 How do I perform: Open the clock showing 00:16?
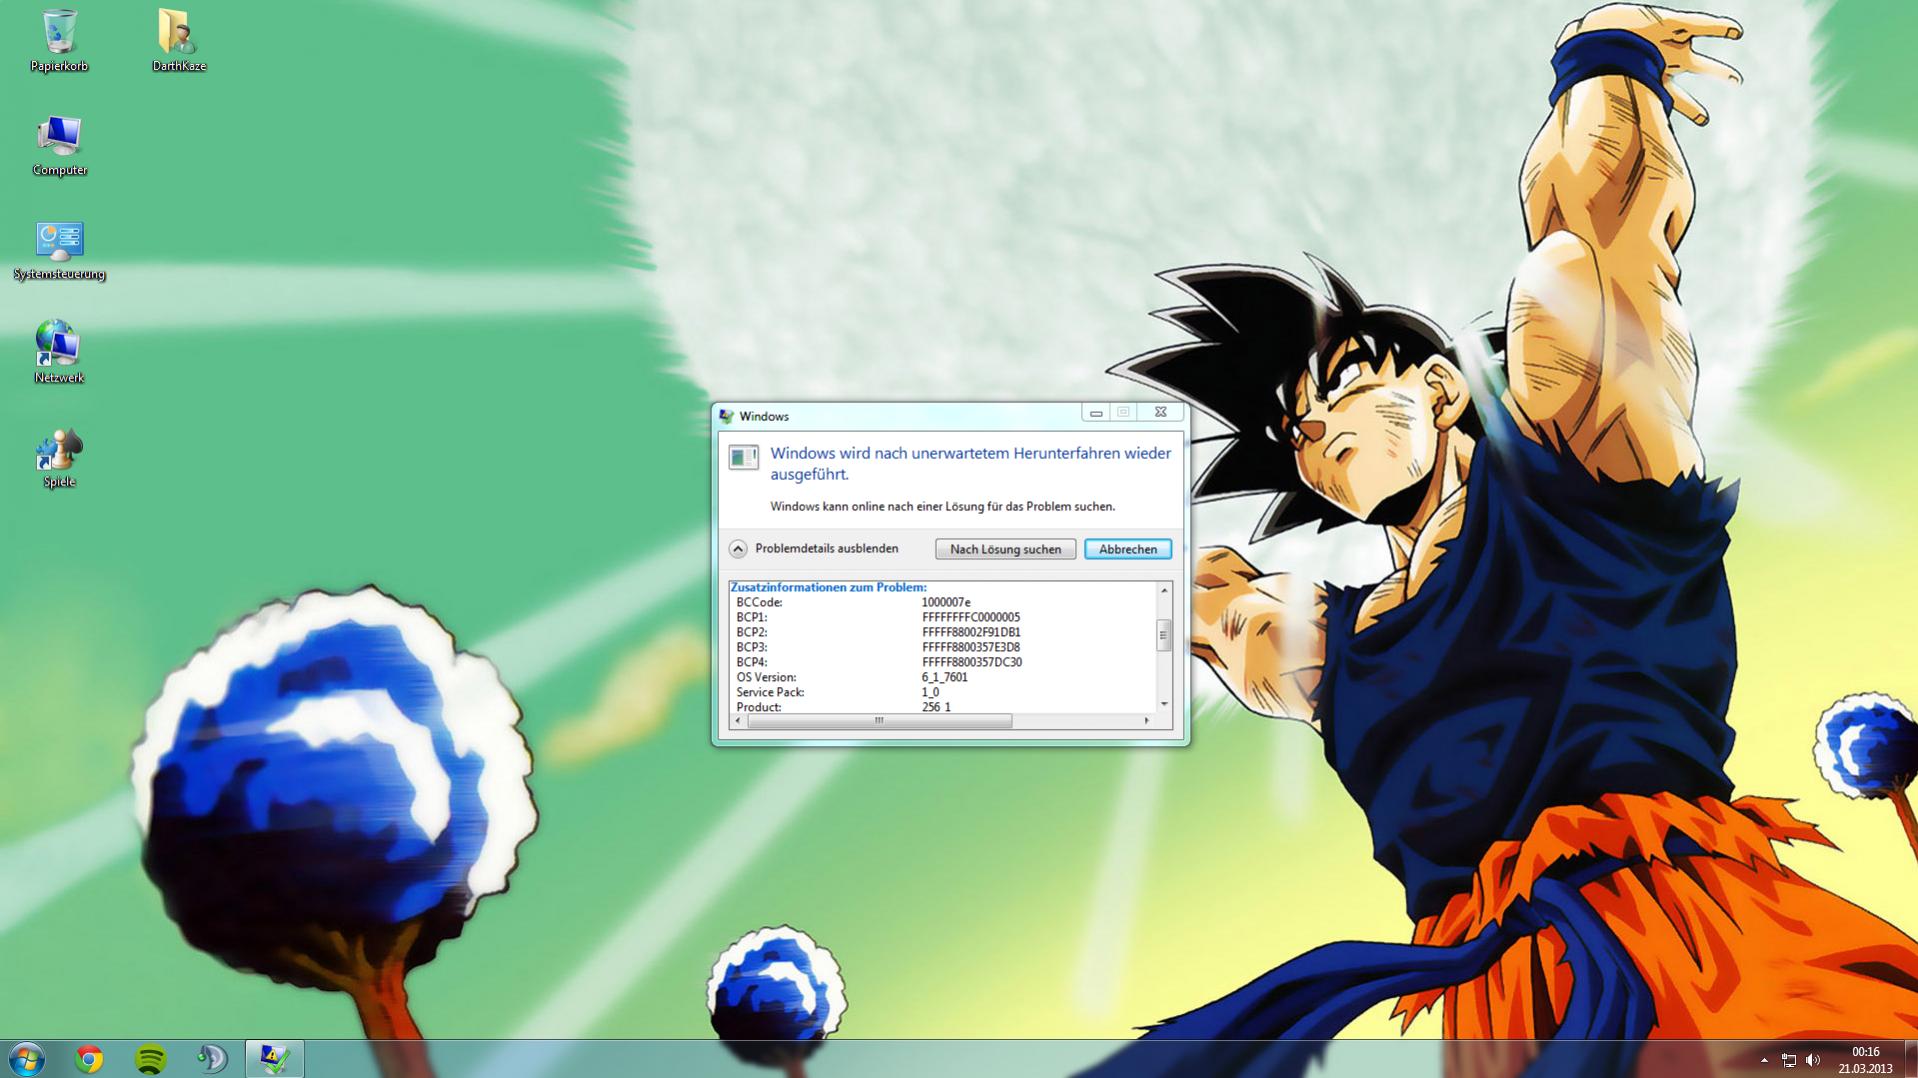pos(1865,1052)
